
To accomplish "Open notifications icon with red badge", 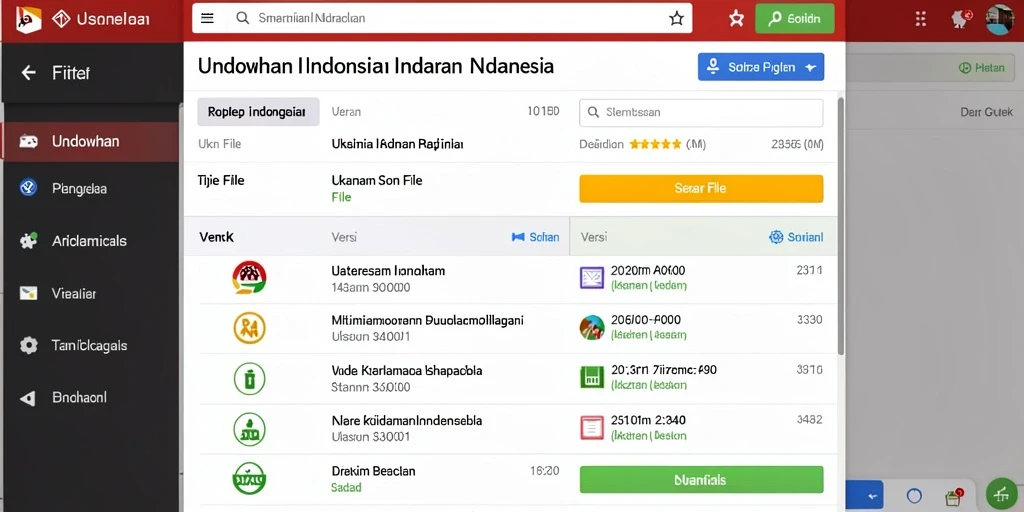I will [x=961, y=18].
